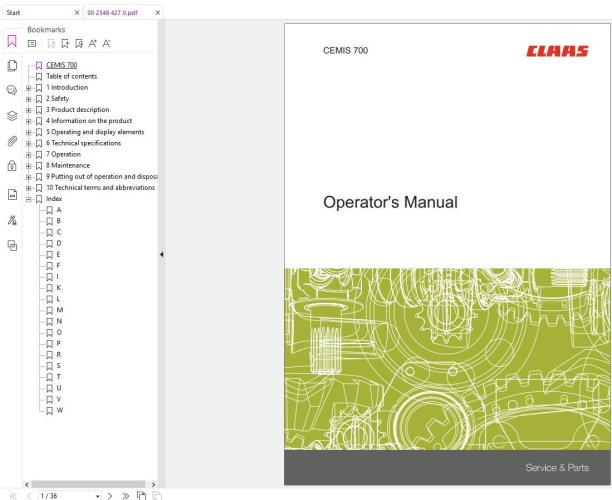Open Index entry K
This screenshot has height=500, width=612.
click(x=59, y=288)
